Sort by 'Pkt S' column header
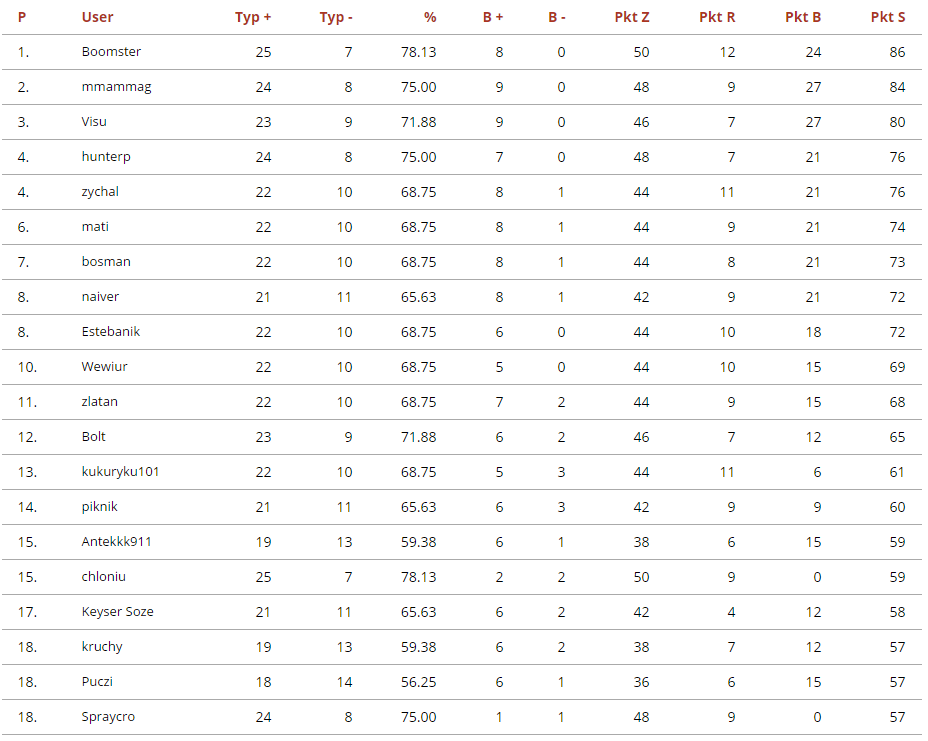This screenshot has height=741, width=928. click(888, 17)
